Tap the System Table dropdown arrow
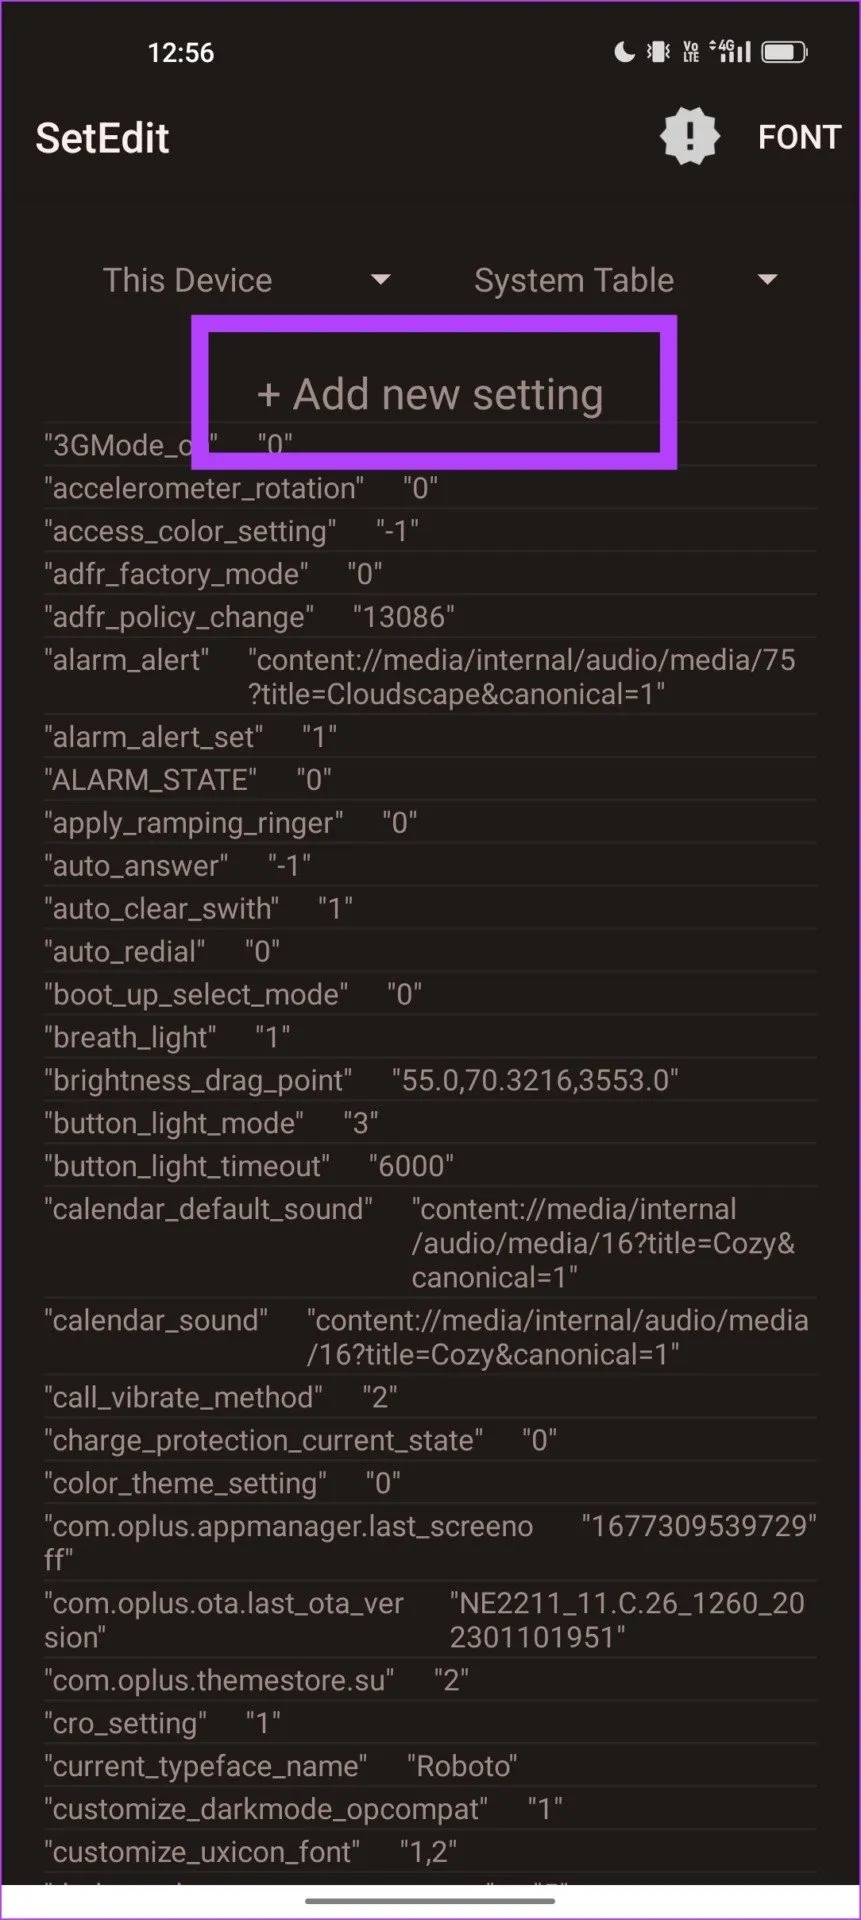Image resolution: width=861 pixels, height=1920 pixels. pyautogui.click(x=767, y=280)
